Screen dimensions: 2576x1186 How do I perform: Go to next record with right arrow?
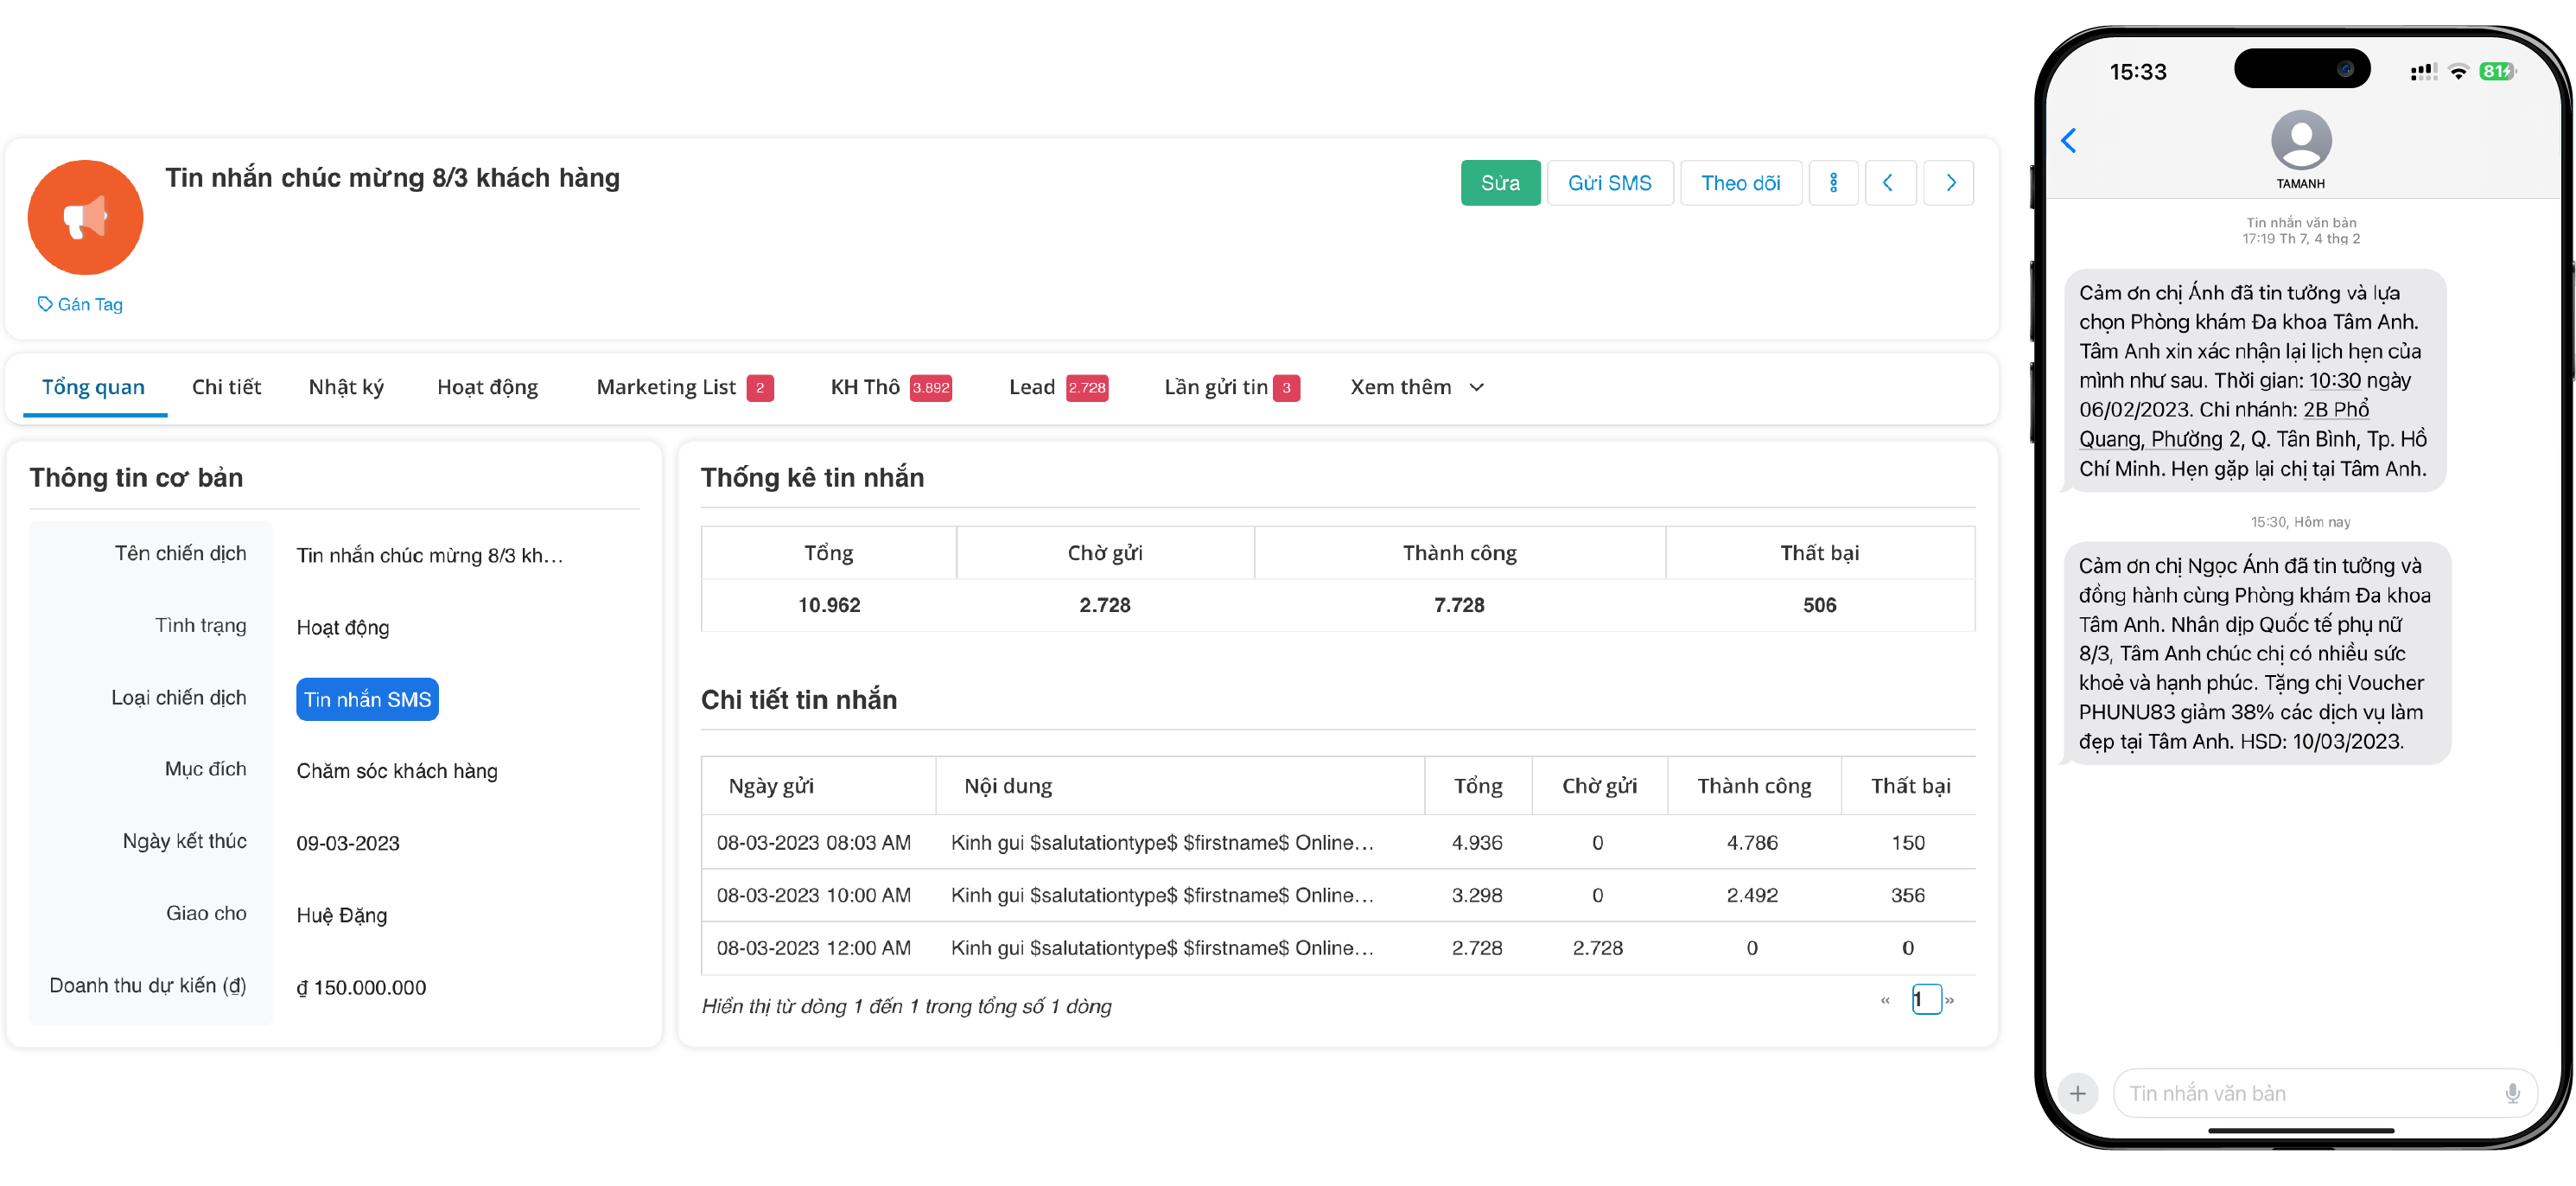pos(1949,183)
